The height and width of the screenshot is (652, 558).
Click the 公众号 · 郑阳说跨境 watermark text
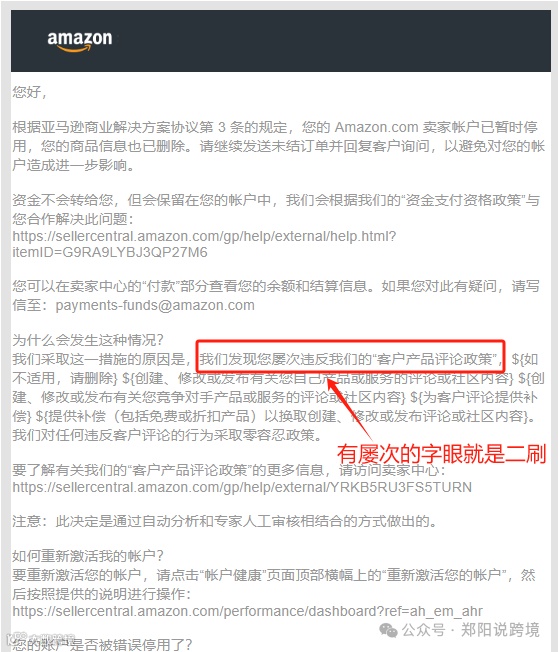coord(471,630)
